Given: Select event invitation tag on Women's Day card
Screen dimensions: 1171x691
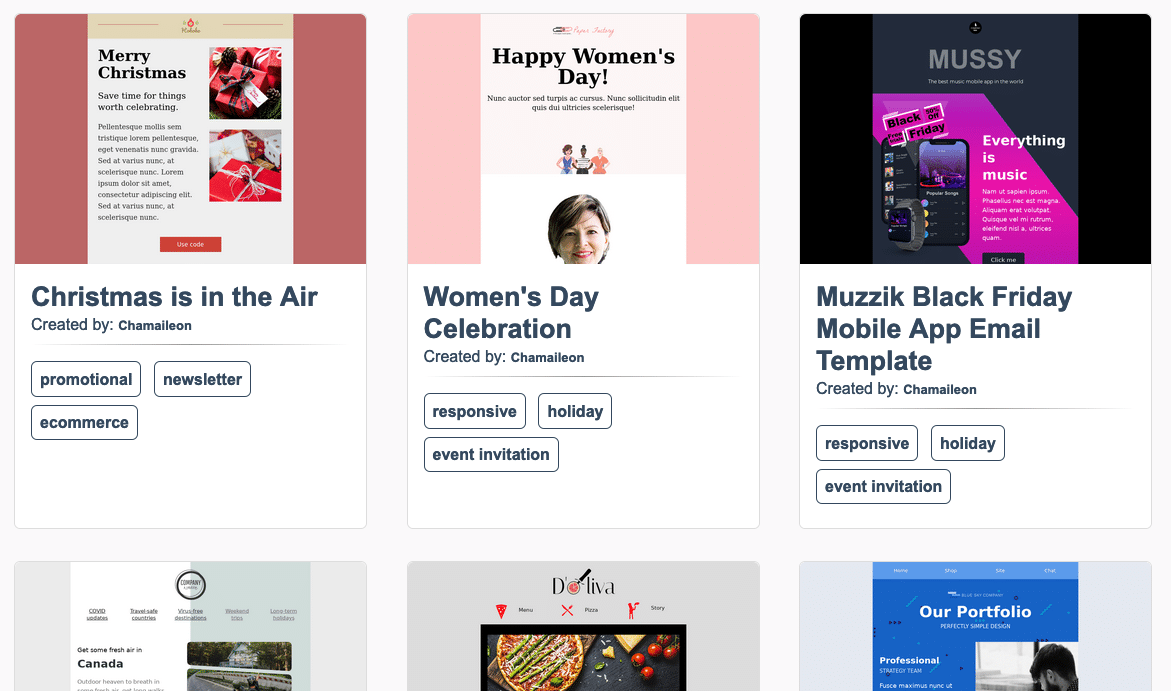Looking at the screenshot, I should pos(491,454).
